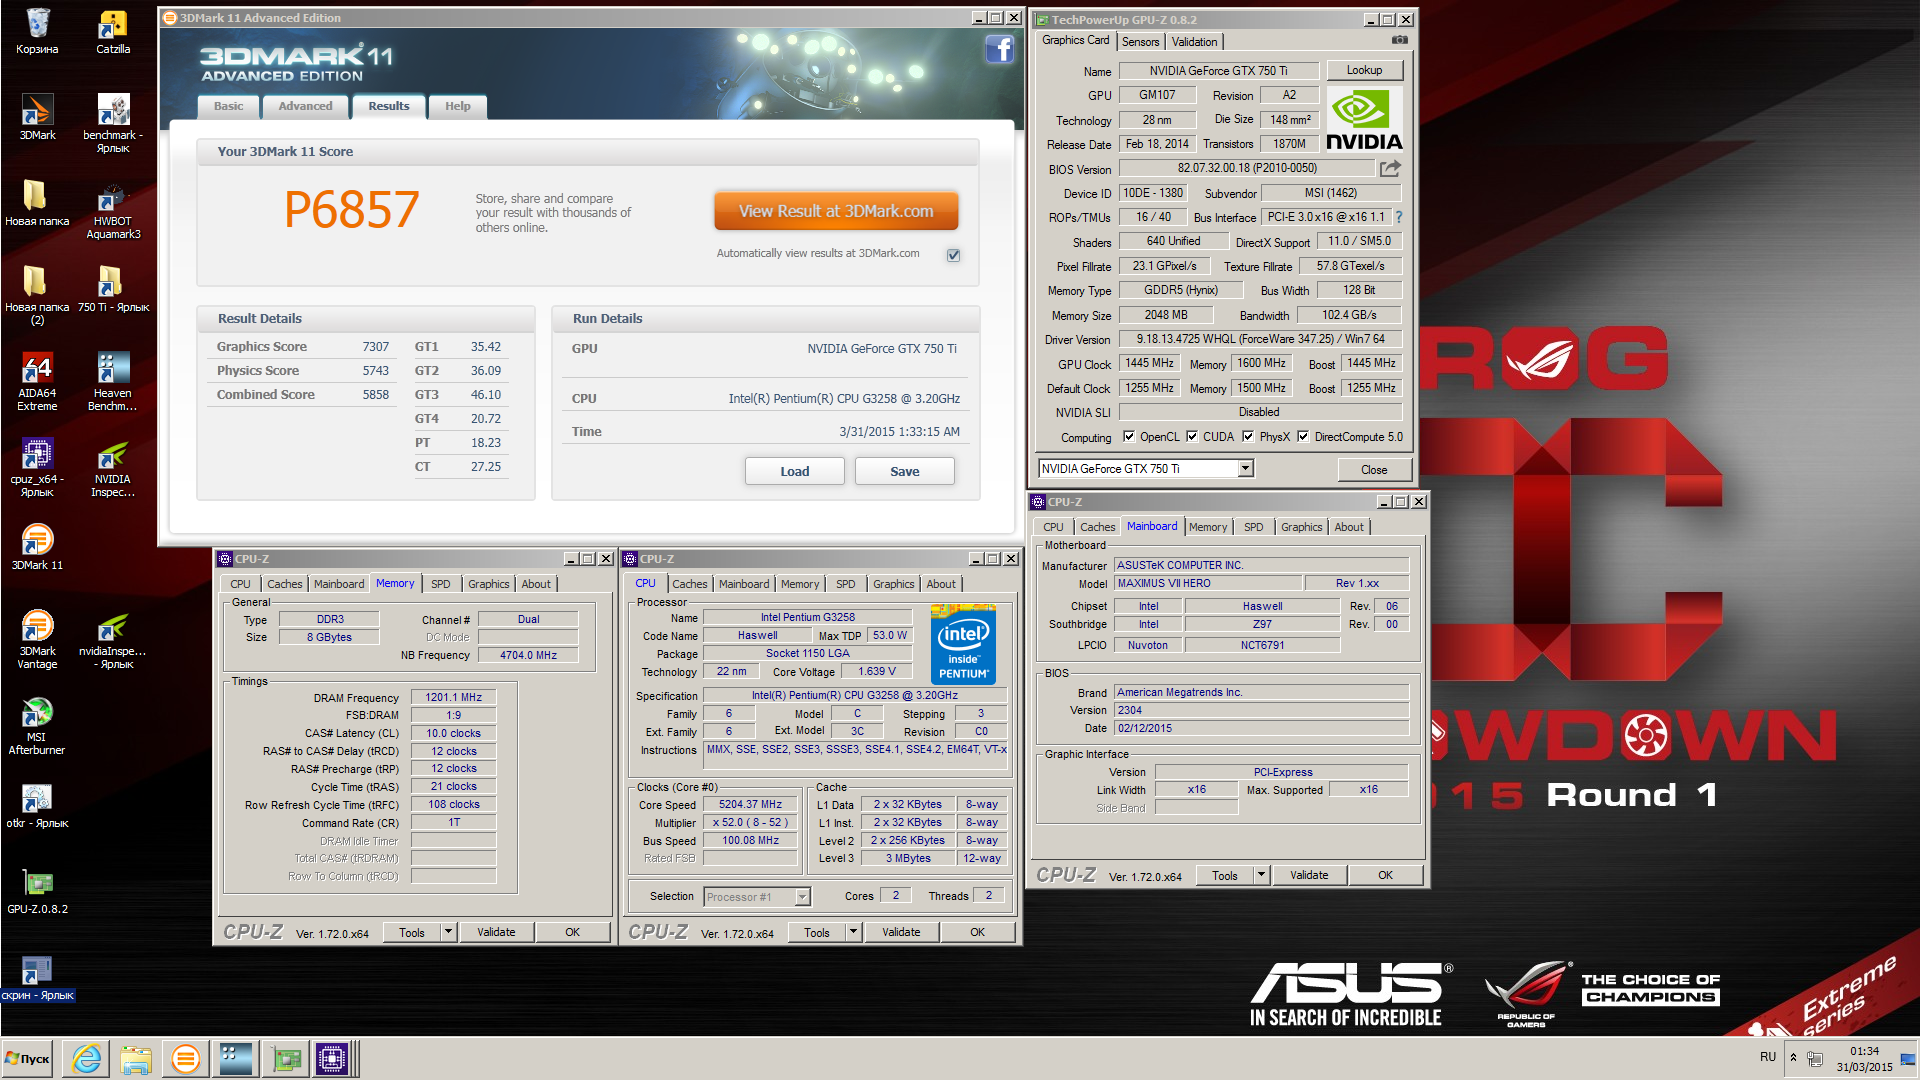Viewport: 1920px width, 1080px height.
Task: Expand the GPU selection dropdown in GPU-Z
Action: (x=1246, y=468)
